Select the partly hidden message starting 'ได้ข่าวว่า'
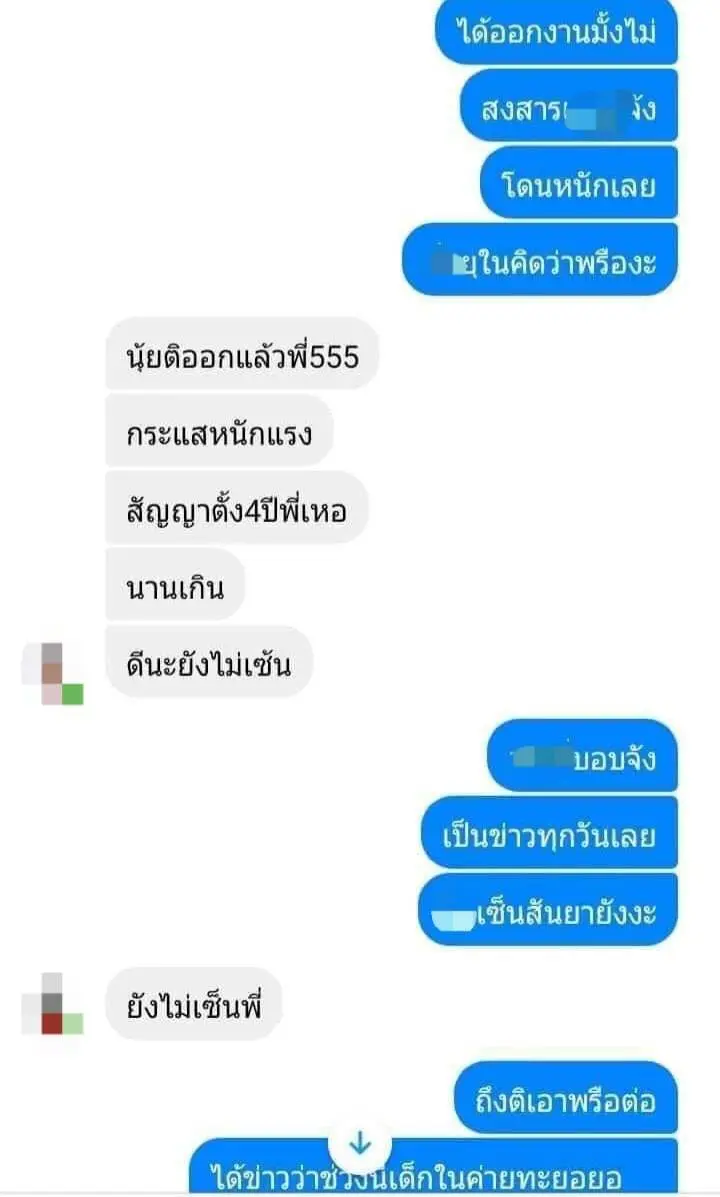Viewport: 720px width, 1197px height. [433, 1166]
